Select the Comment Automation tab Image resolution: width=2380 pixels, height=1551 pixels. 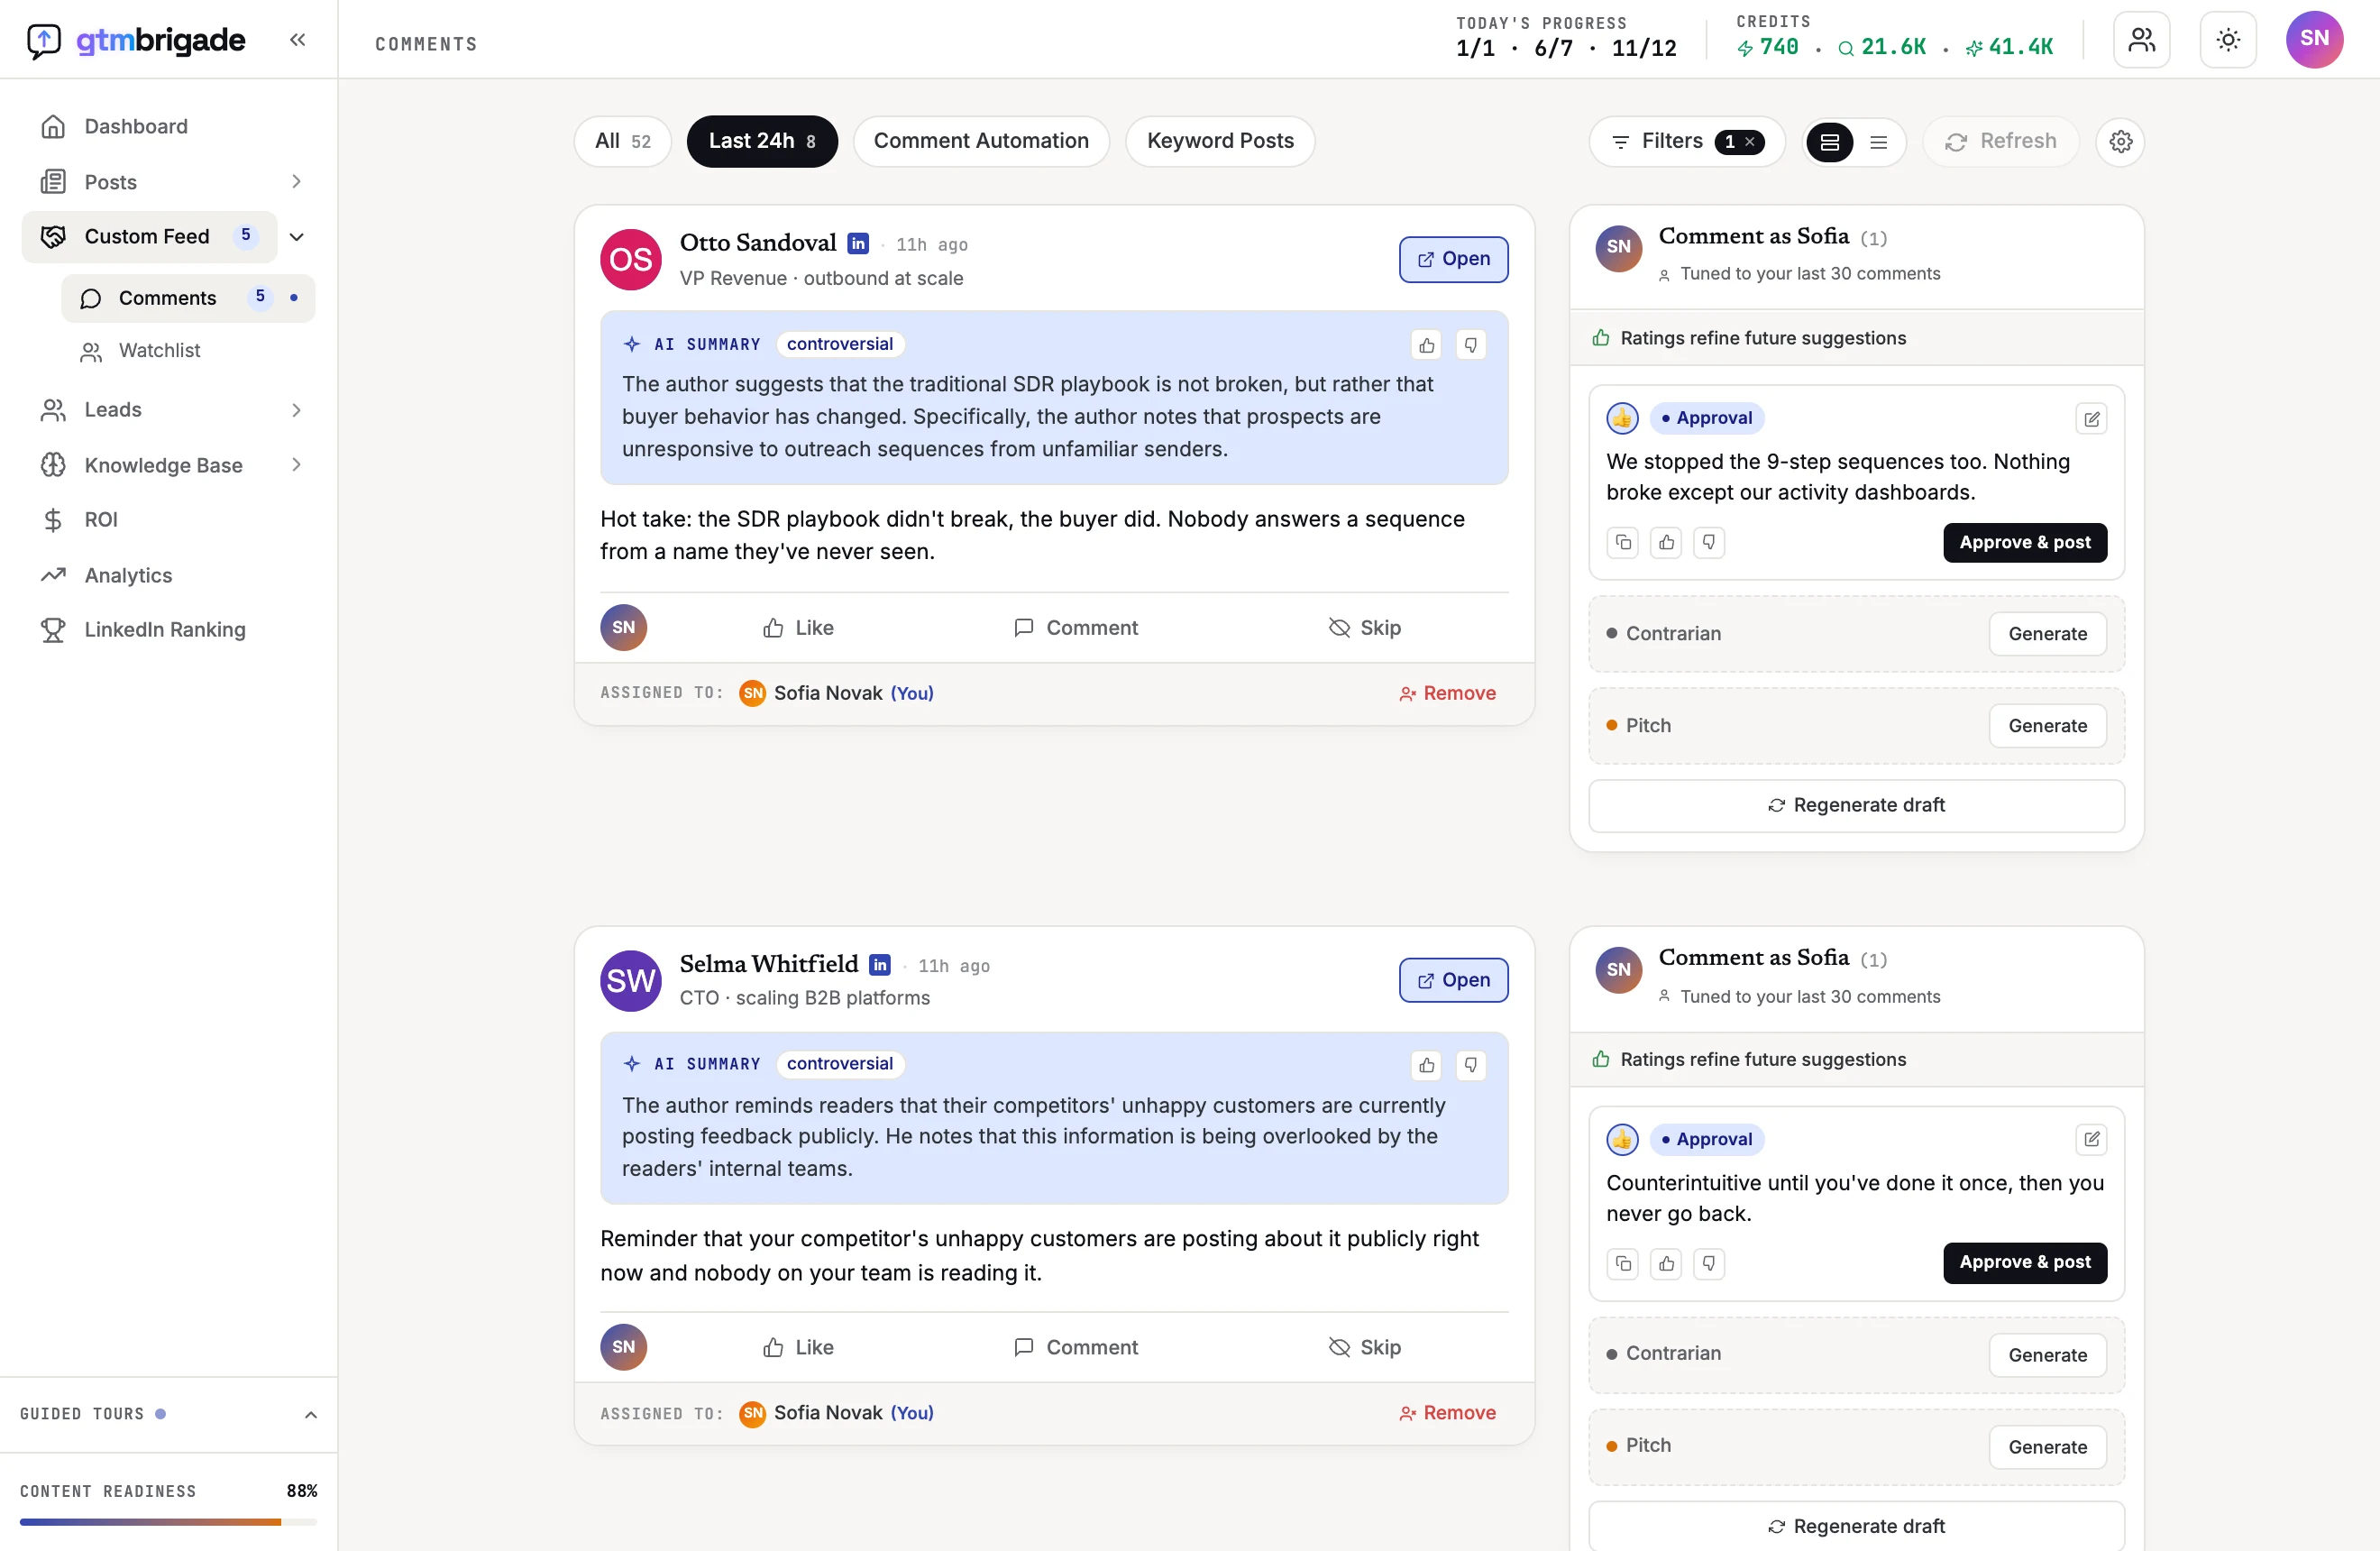tap(980, 141)
